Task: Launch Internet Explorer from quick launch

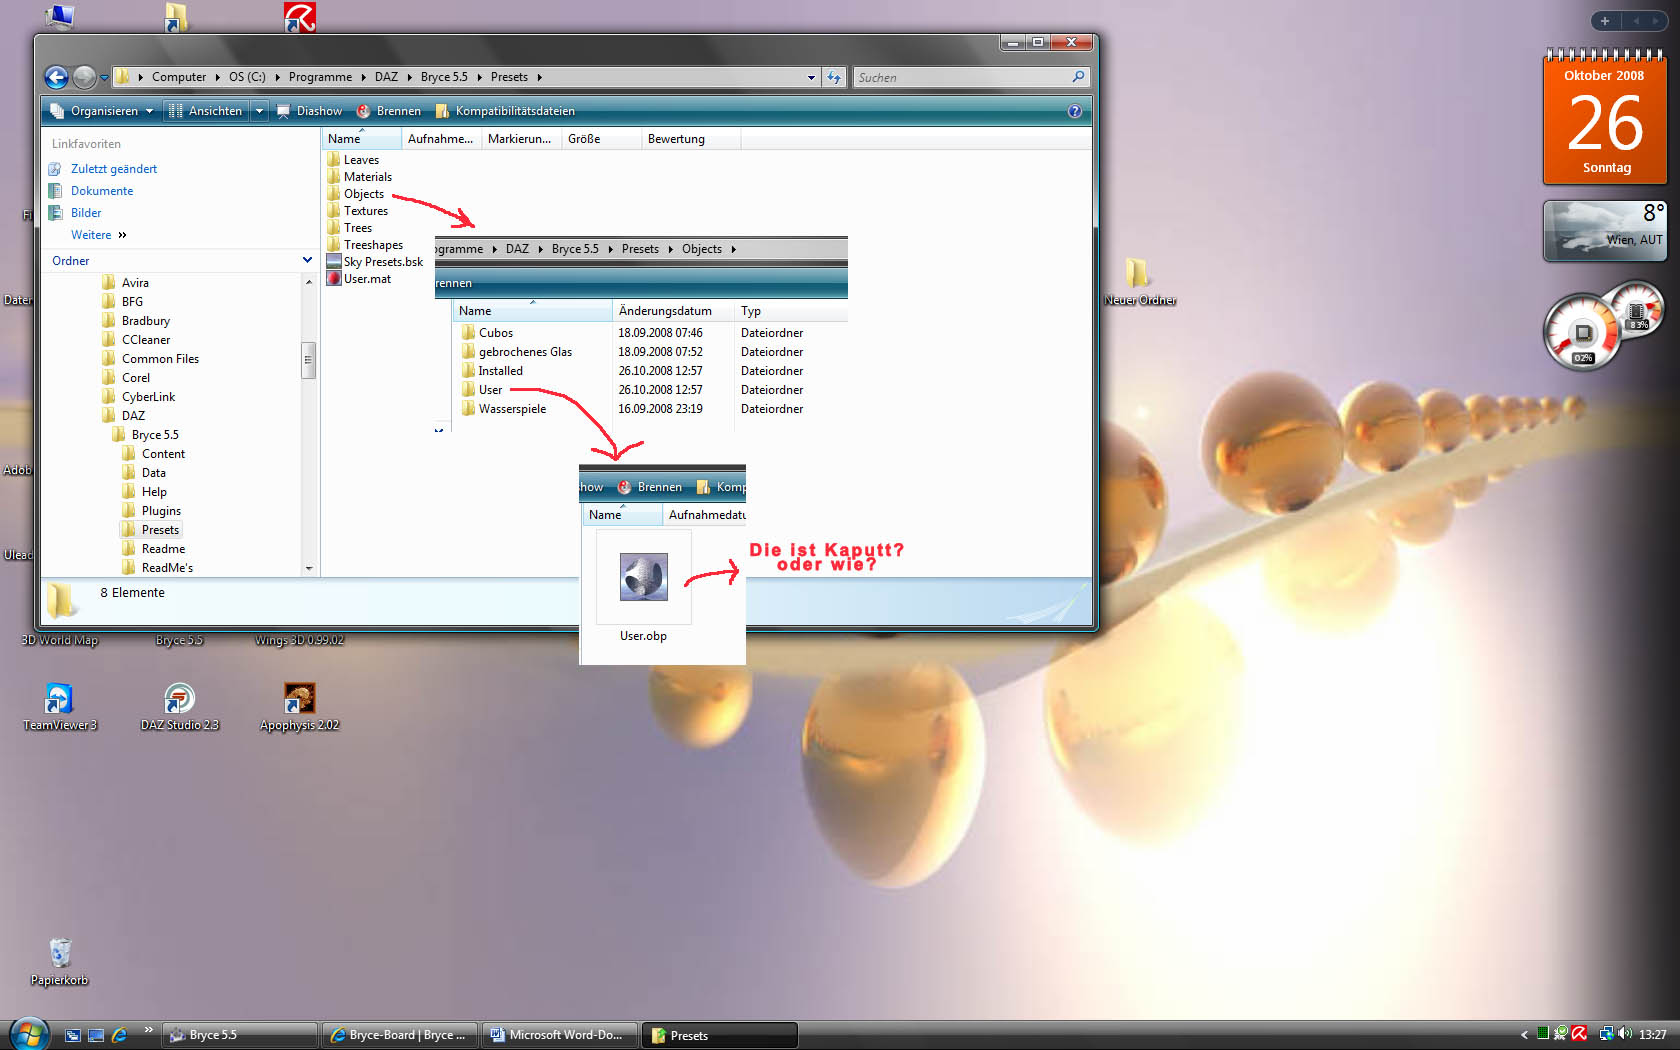Action: click(x=120, y=1035)
